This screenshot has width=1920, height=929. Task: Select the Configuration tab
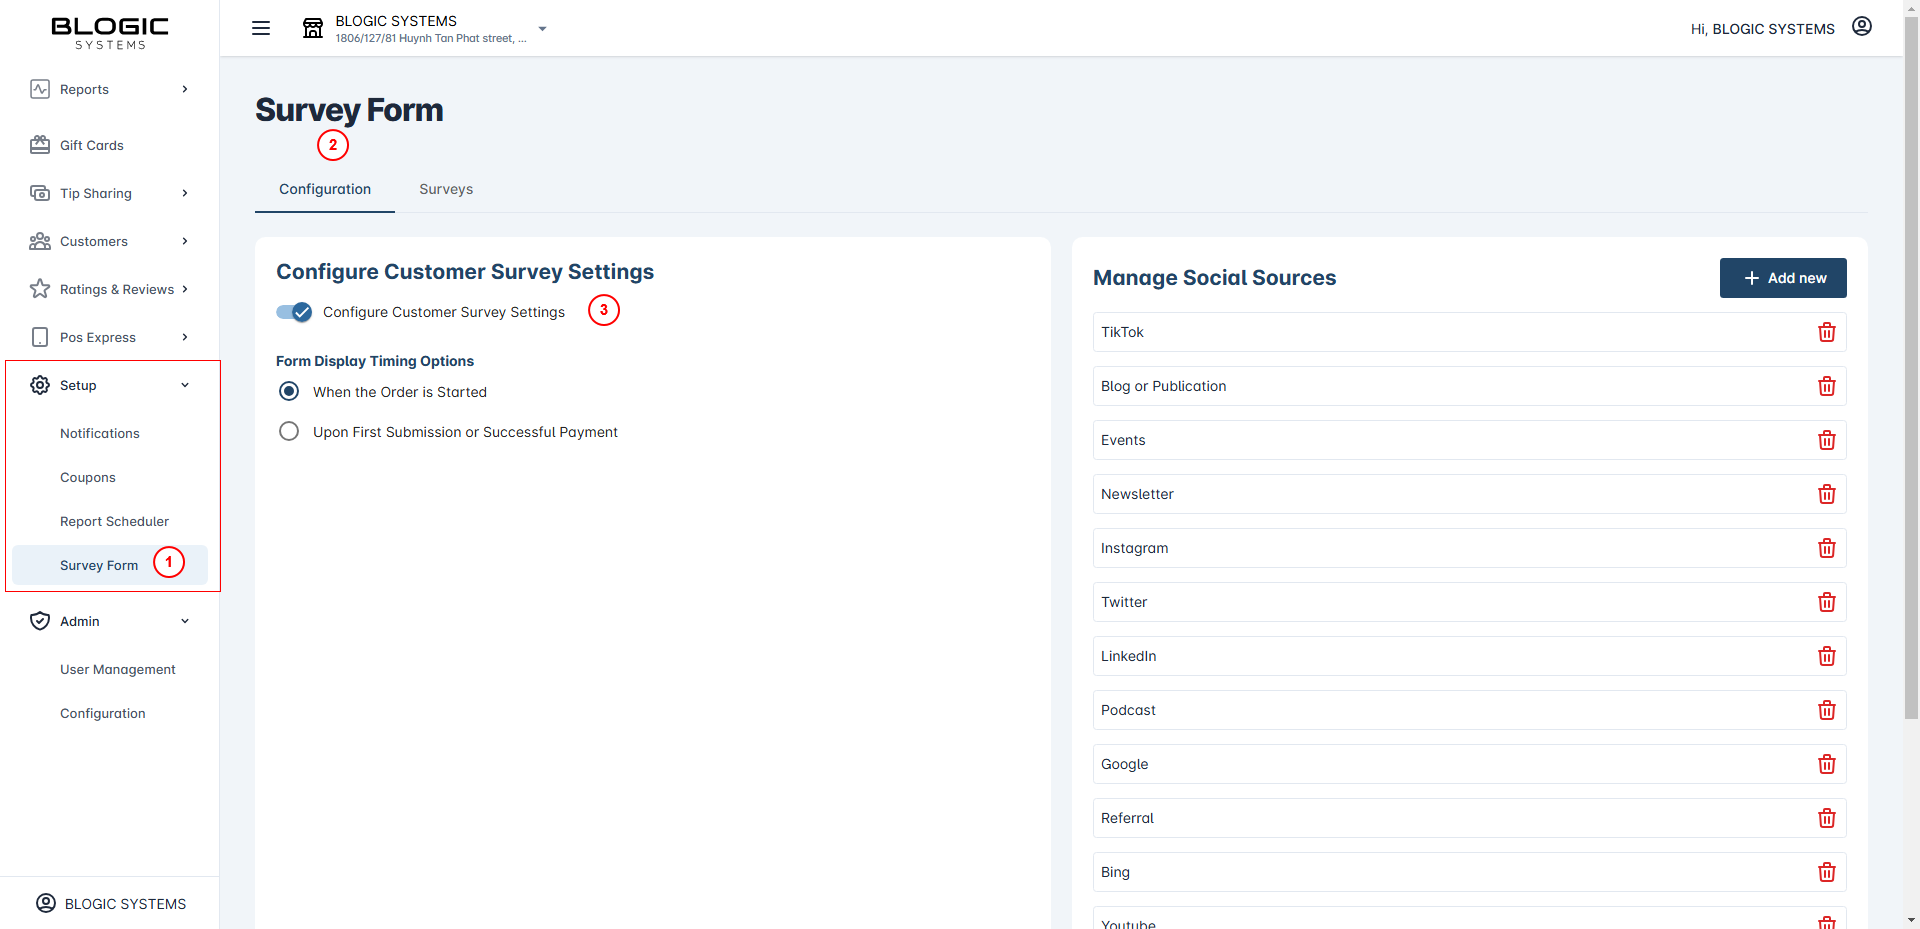coord(325,189)
